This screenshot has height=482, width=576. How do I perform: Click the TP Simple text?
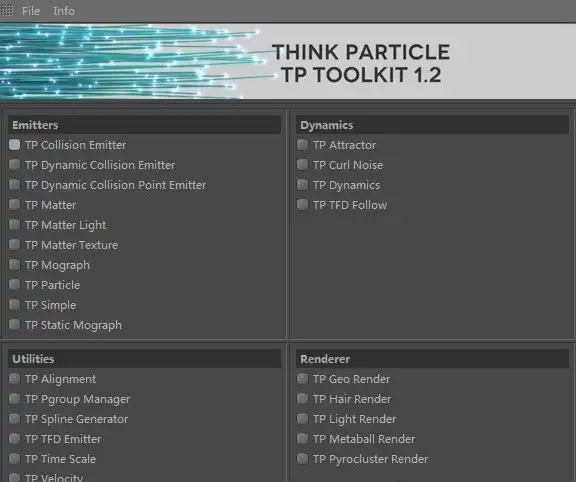[x=51, y=305]
